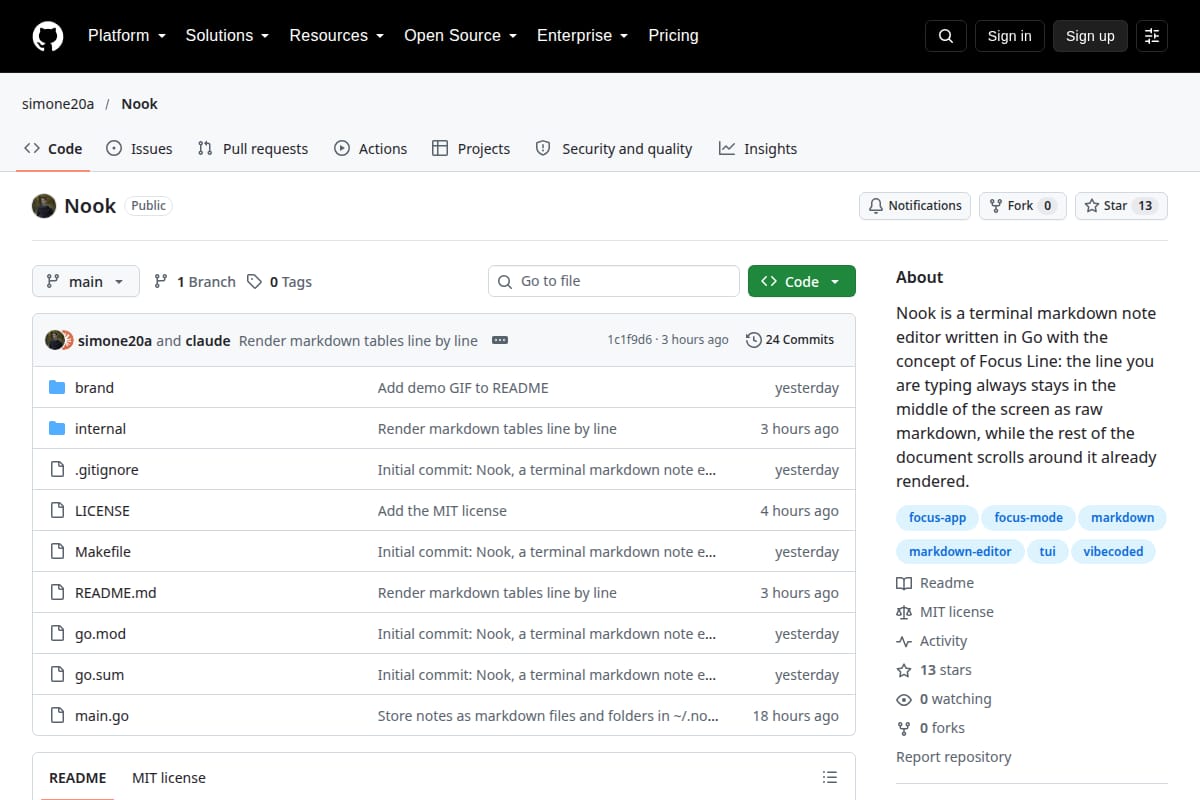Click the expand commit message ellipsis icon

click(x=500, y=340)
